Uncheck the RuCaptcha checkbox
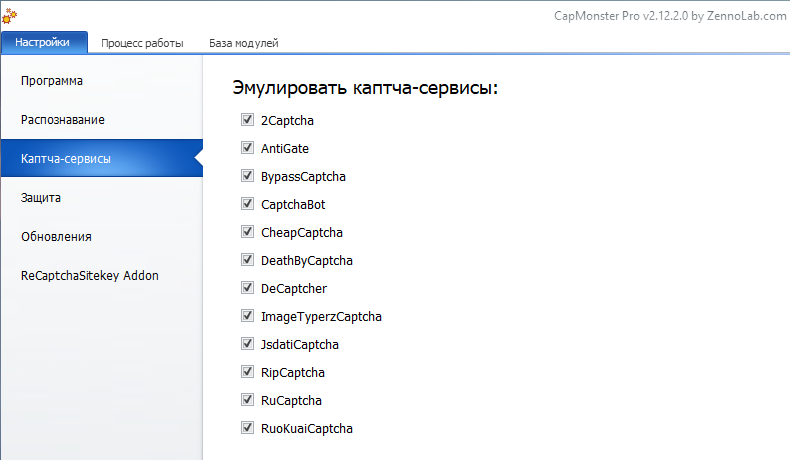Viewport: 790px width, 460px height. coord(247,400)
